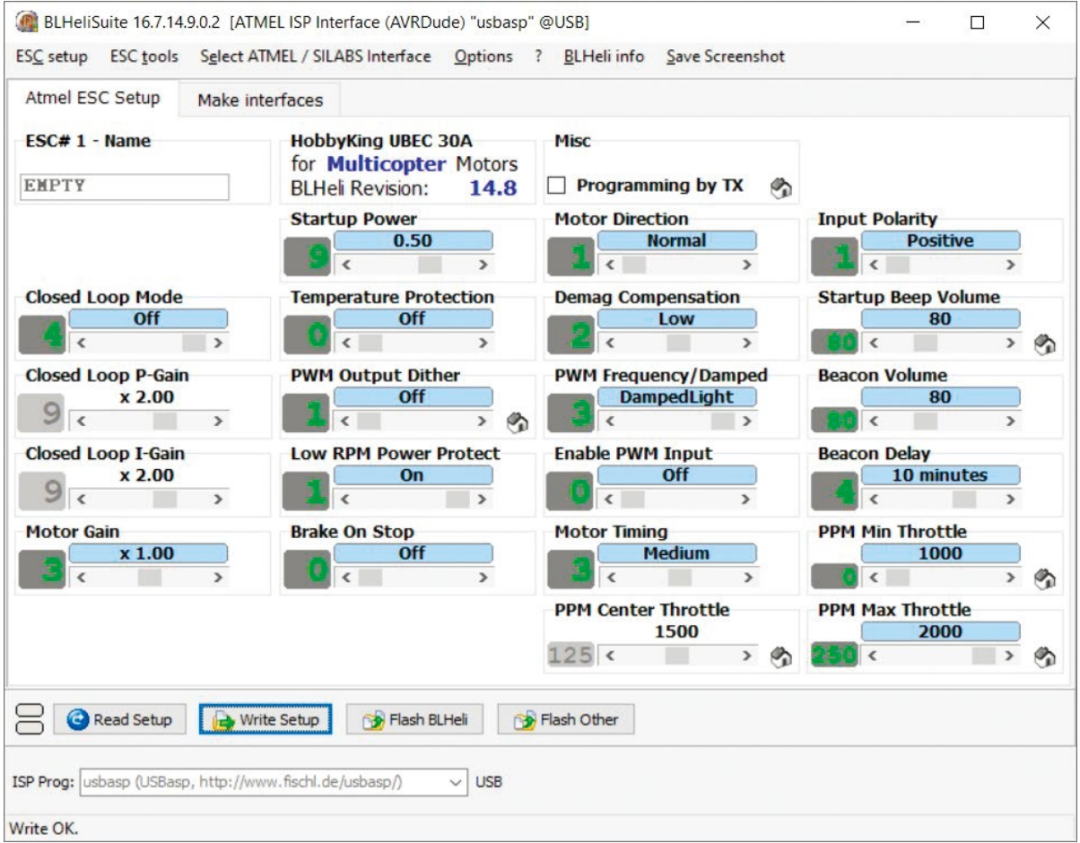The width and height of the screenshot is (1080, 843).
Task: Decrease Closed Loop I-Gain with left arrow
Action: tap(81, 499)
